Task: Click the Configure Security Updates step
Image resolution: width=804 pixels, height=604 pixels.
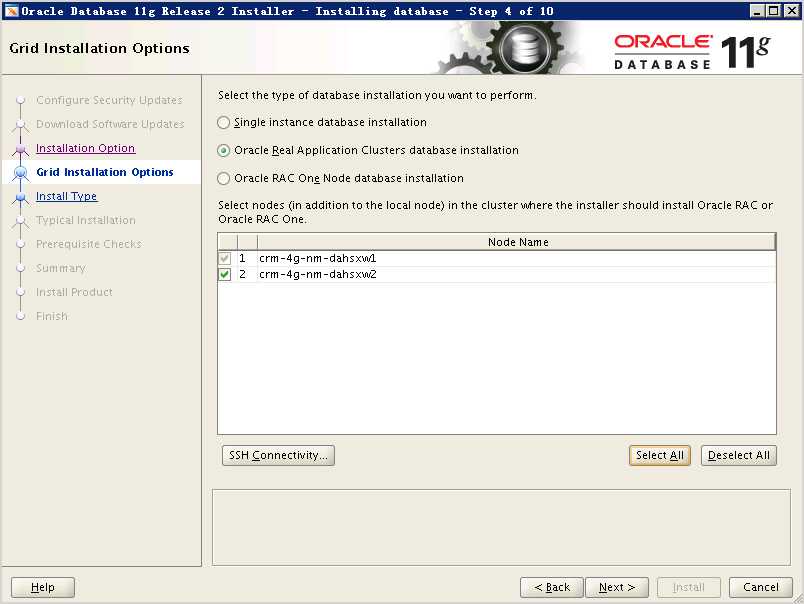Action: [109, 100]
